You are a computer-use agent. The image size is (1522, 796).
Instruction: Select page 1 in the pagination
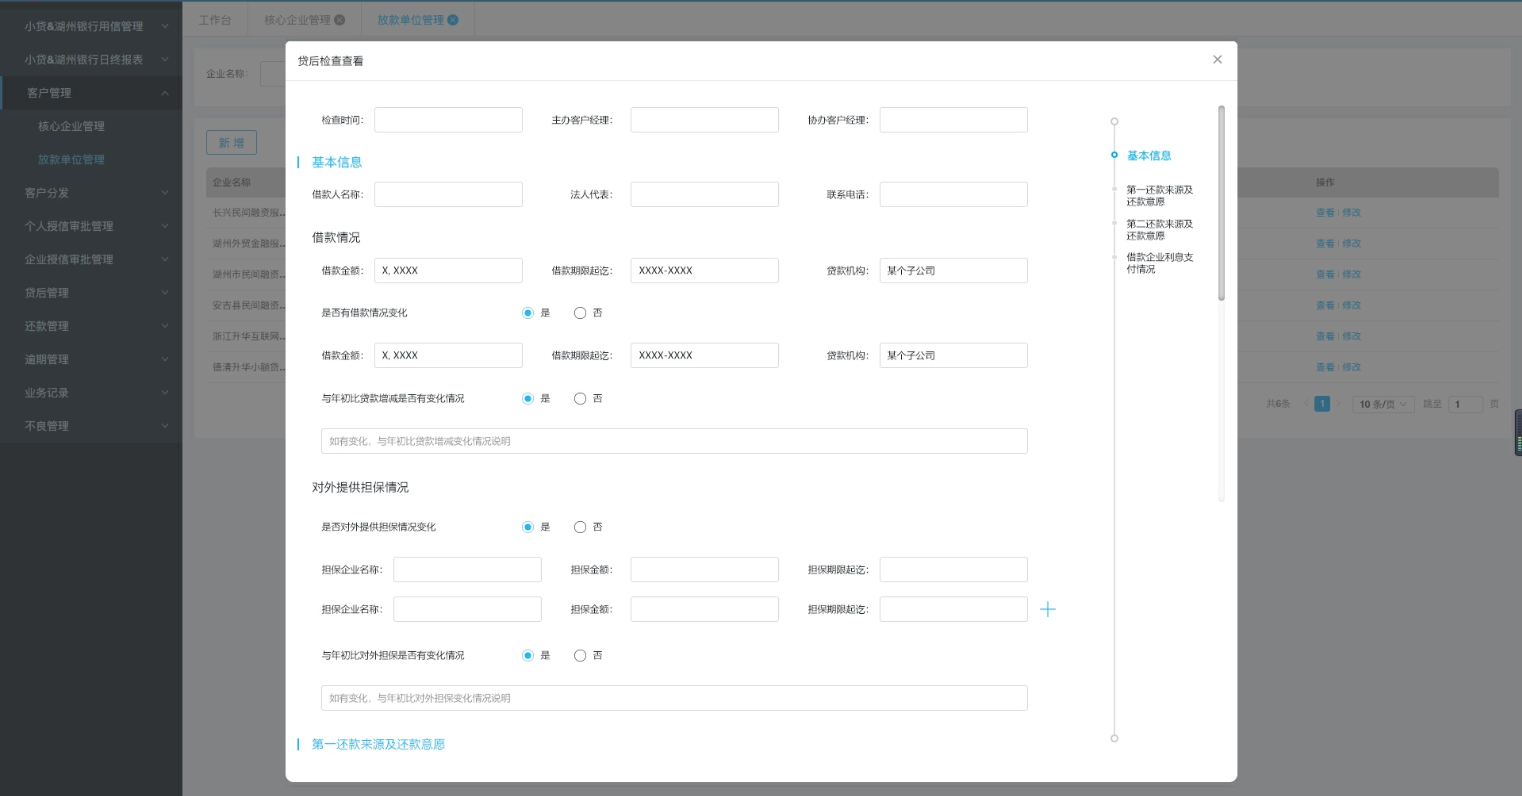[1322, 404]
